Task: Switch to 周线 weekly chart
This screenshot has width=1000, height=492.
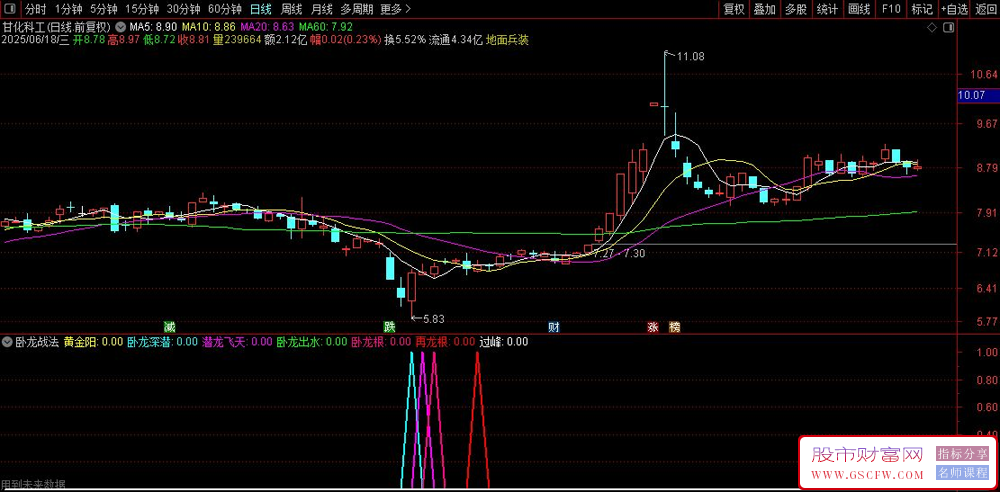Action: 291,9
